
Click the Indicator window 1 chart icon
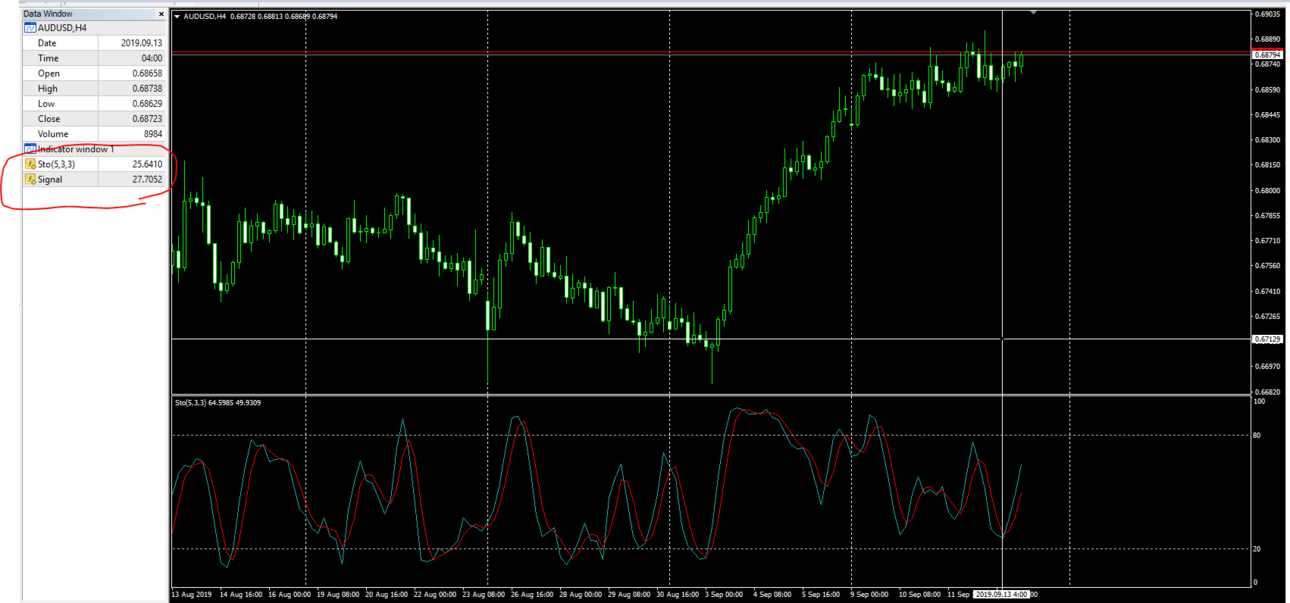(x=30, y=149)
